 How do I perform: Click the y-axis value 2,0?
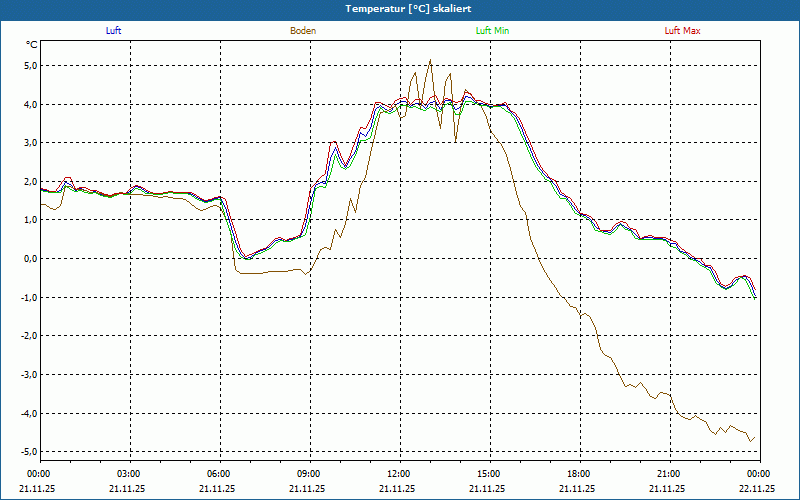[30, 181]
